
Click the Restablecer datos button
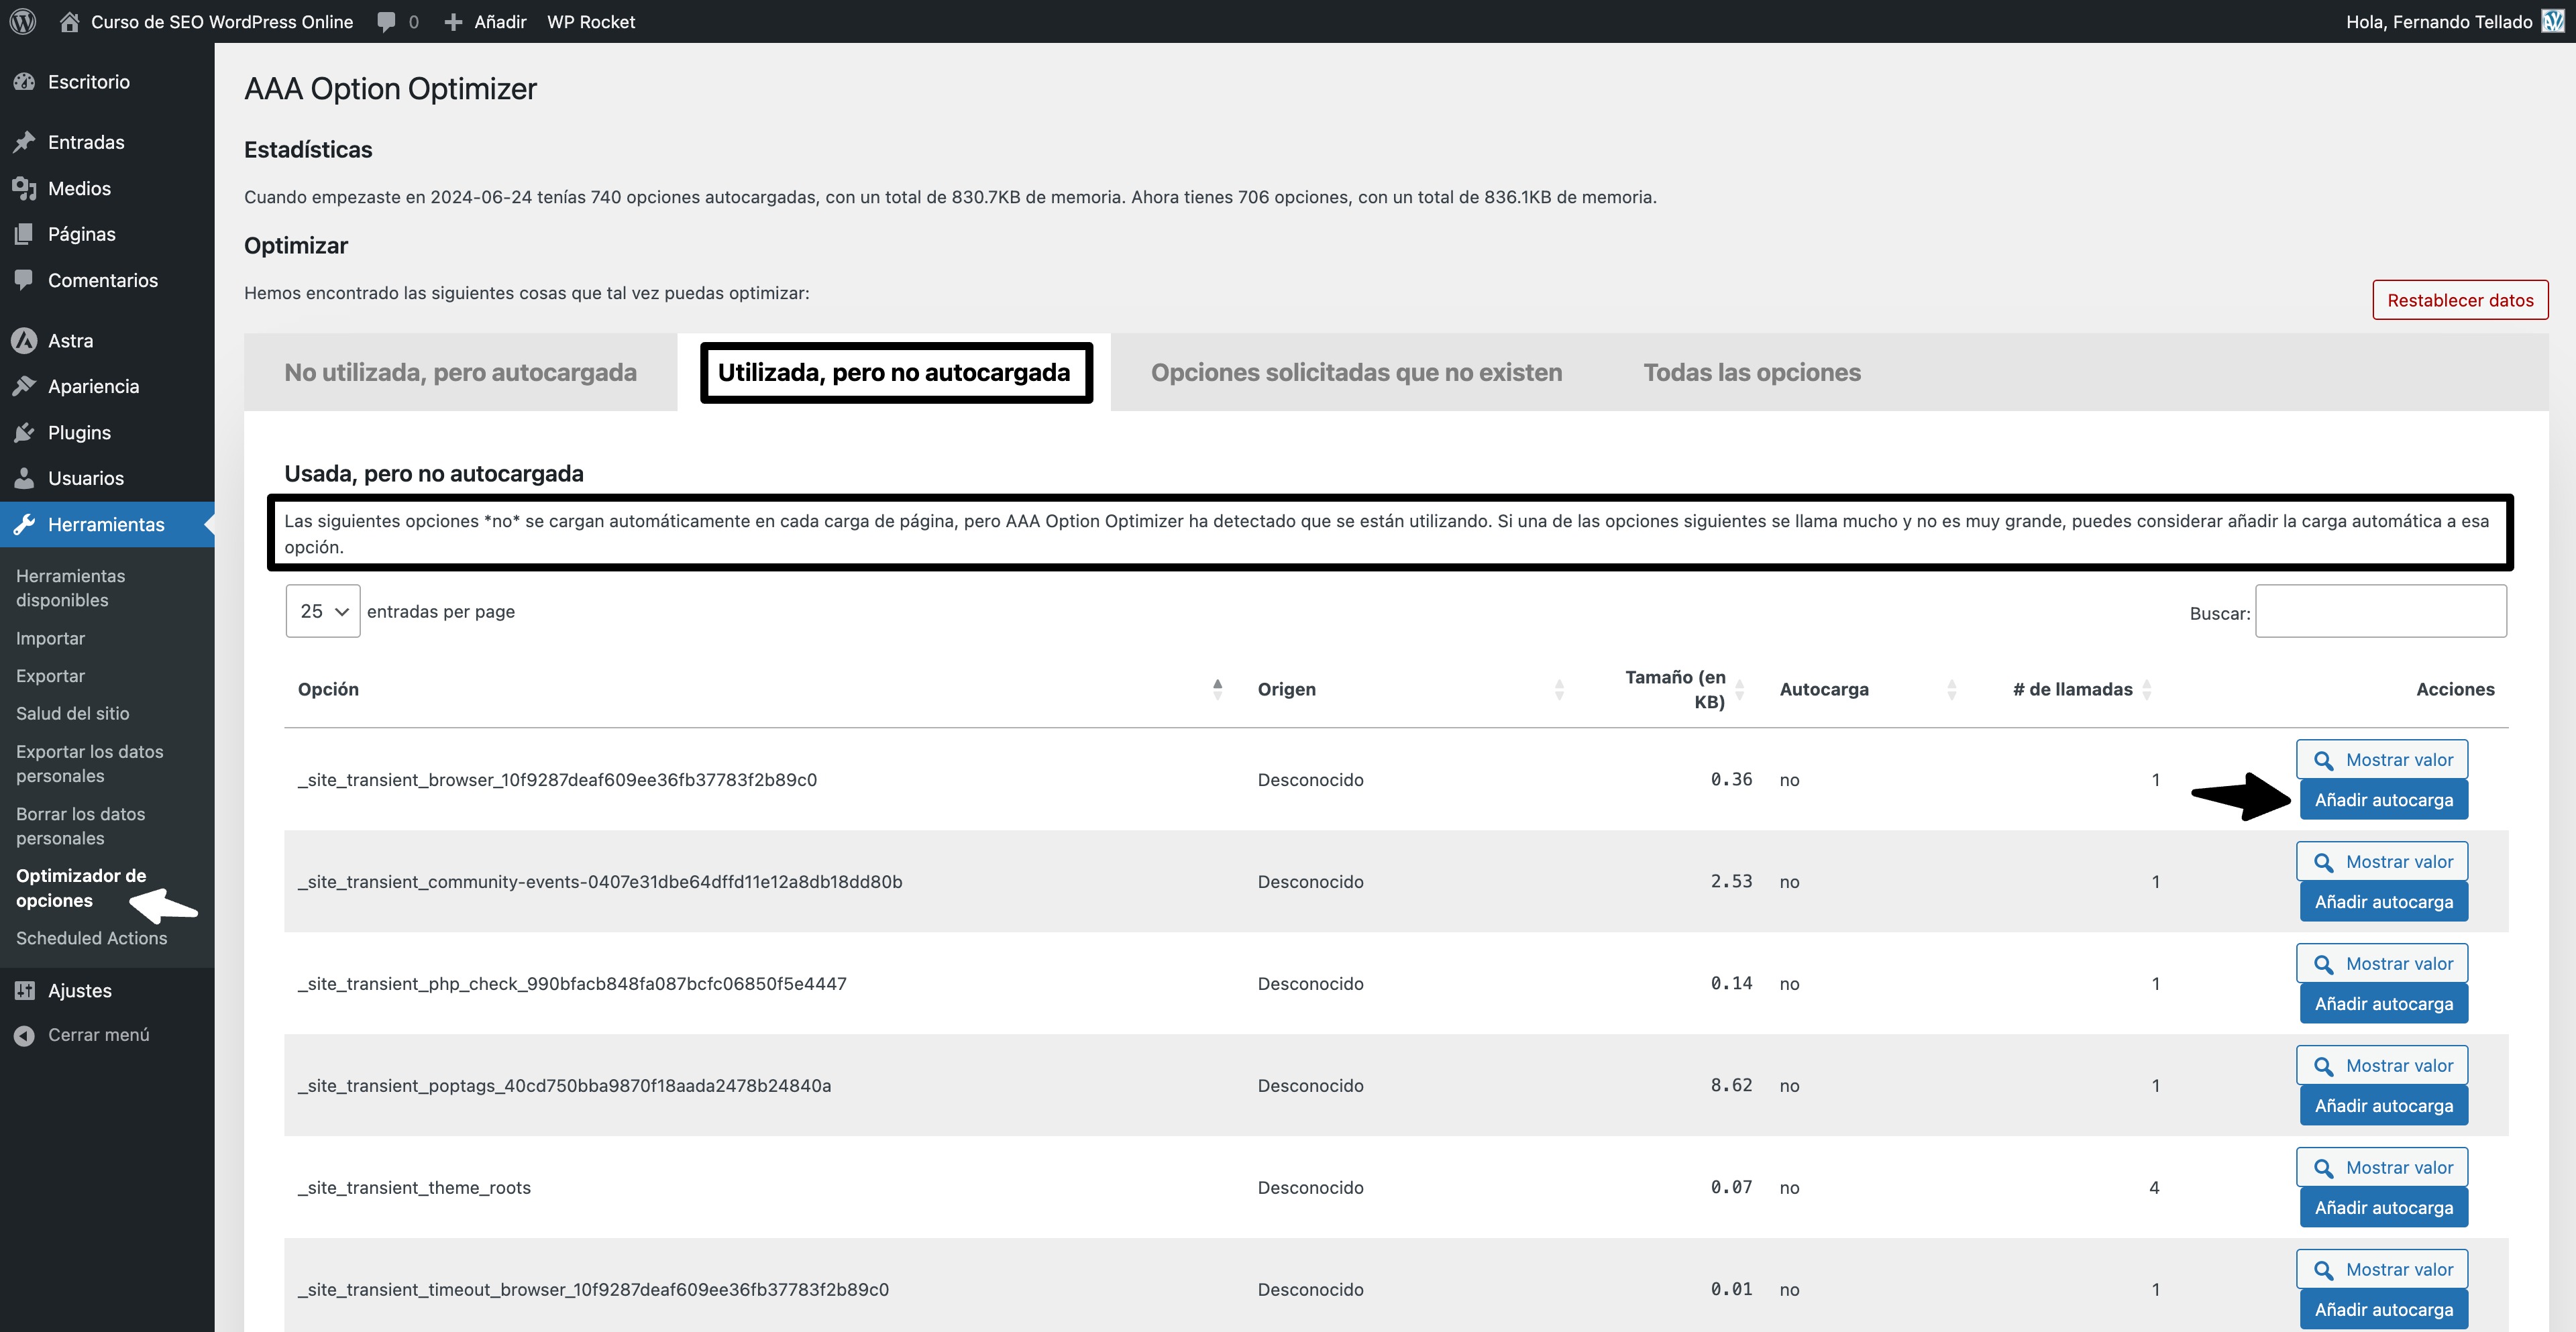coord(2459,300)
